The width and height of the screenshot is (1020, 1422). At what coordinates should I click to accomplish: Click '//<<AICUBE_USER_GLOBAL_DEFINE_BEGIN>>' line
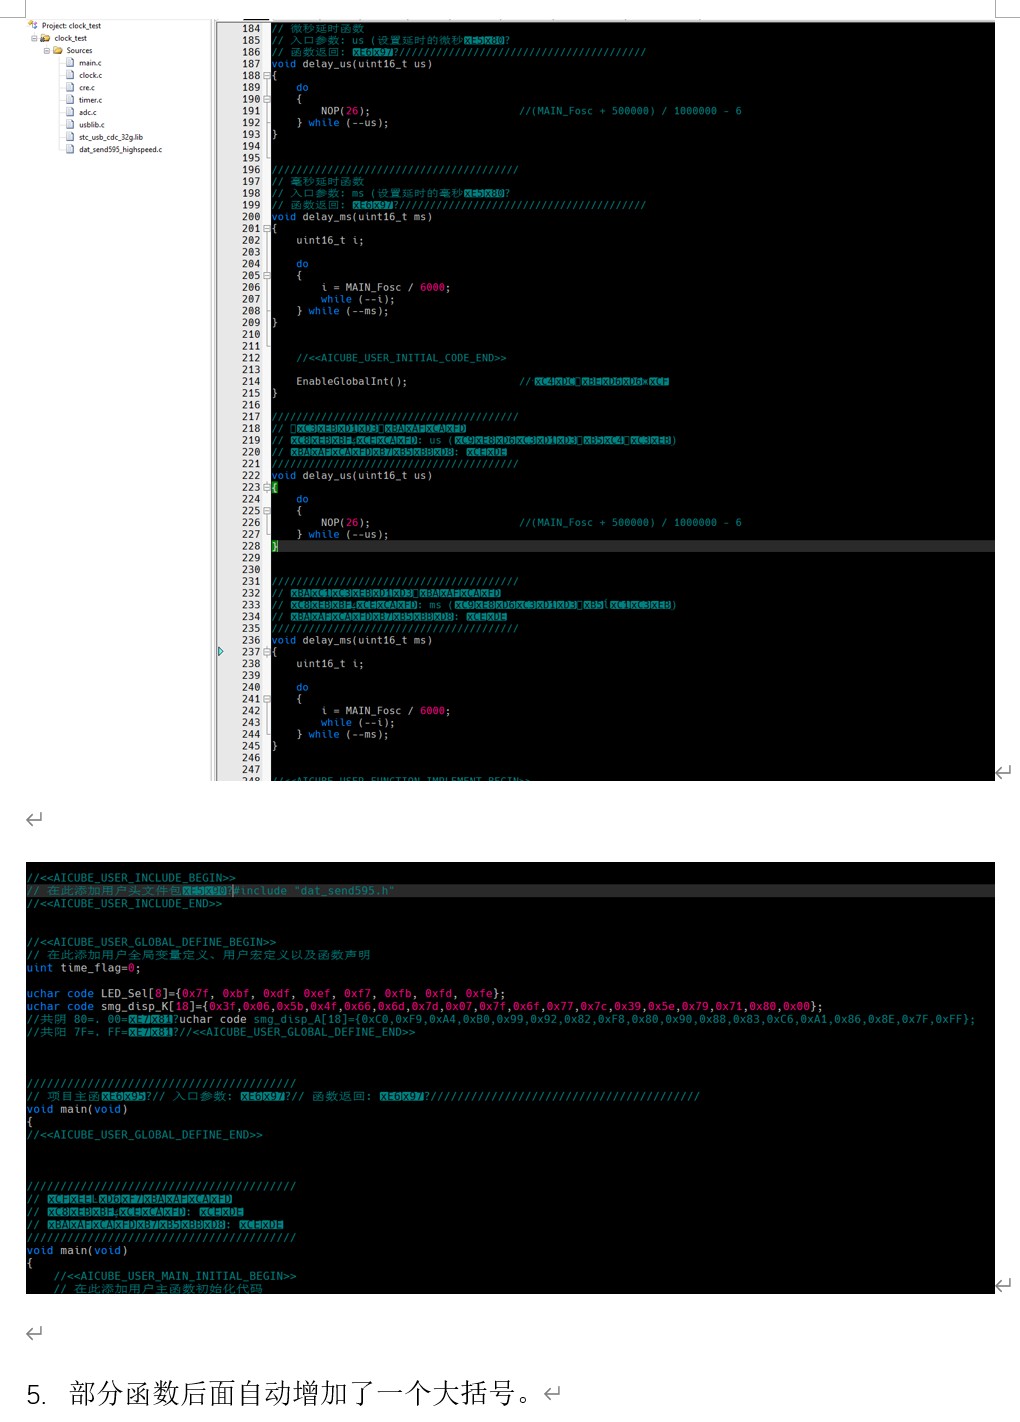[151, 942]
